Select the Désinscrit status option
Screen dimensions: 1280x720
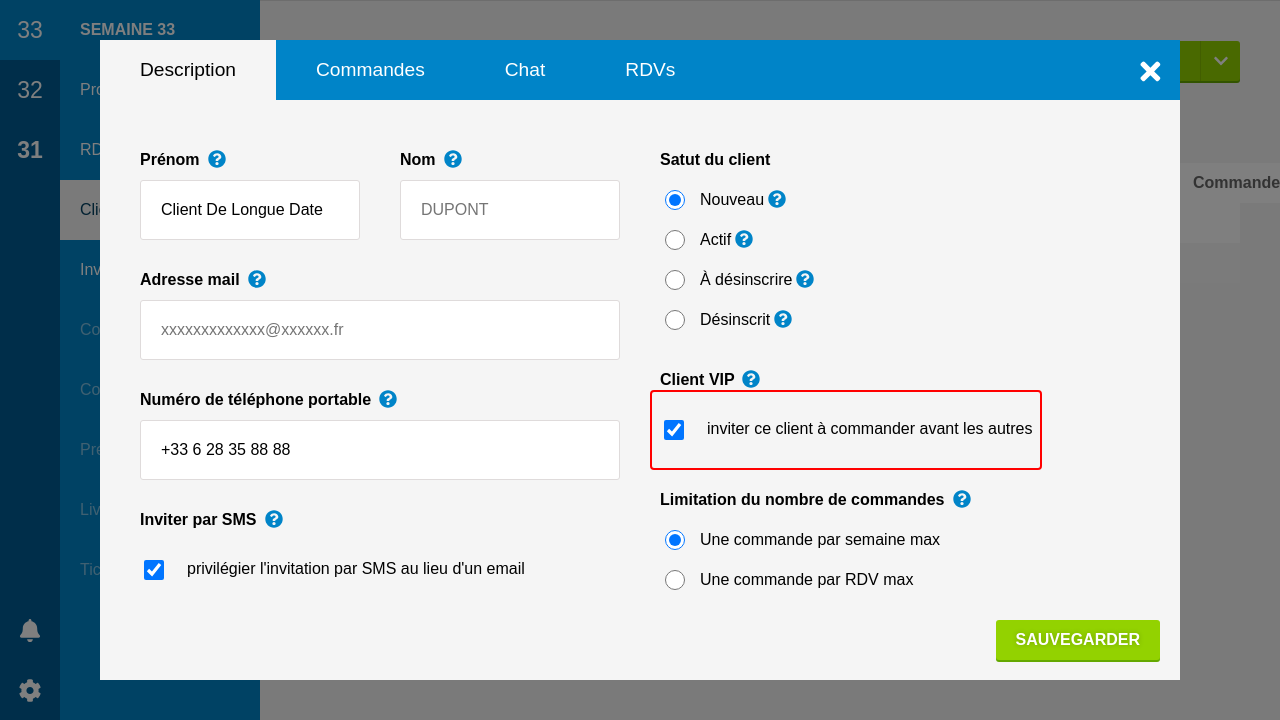pos(675,320)
